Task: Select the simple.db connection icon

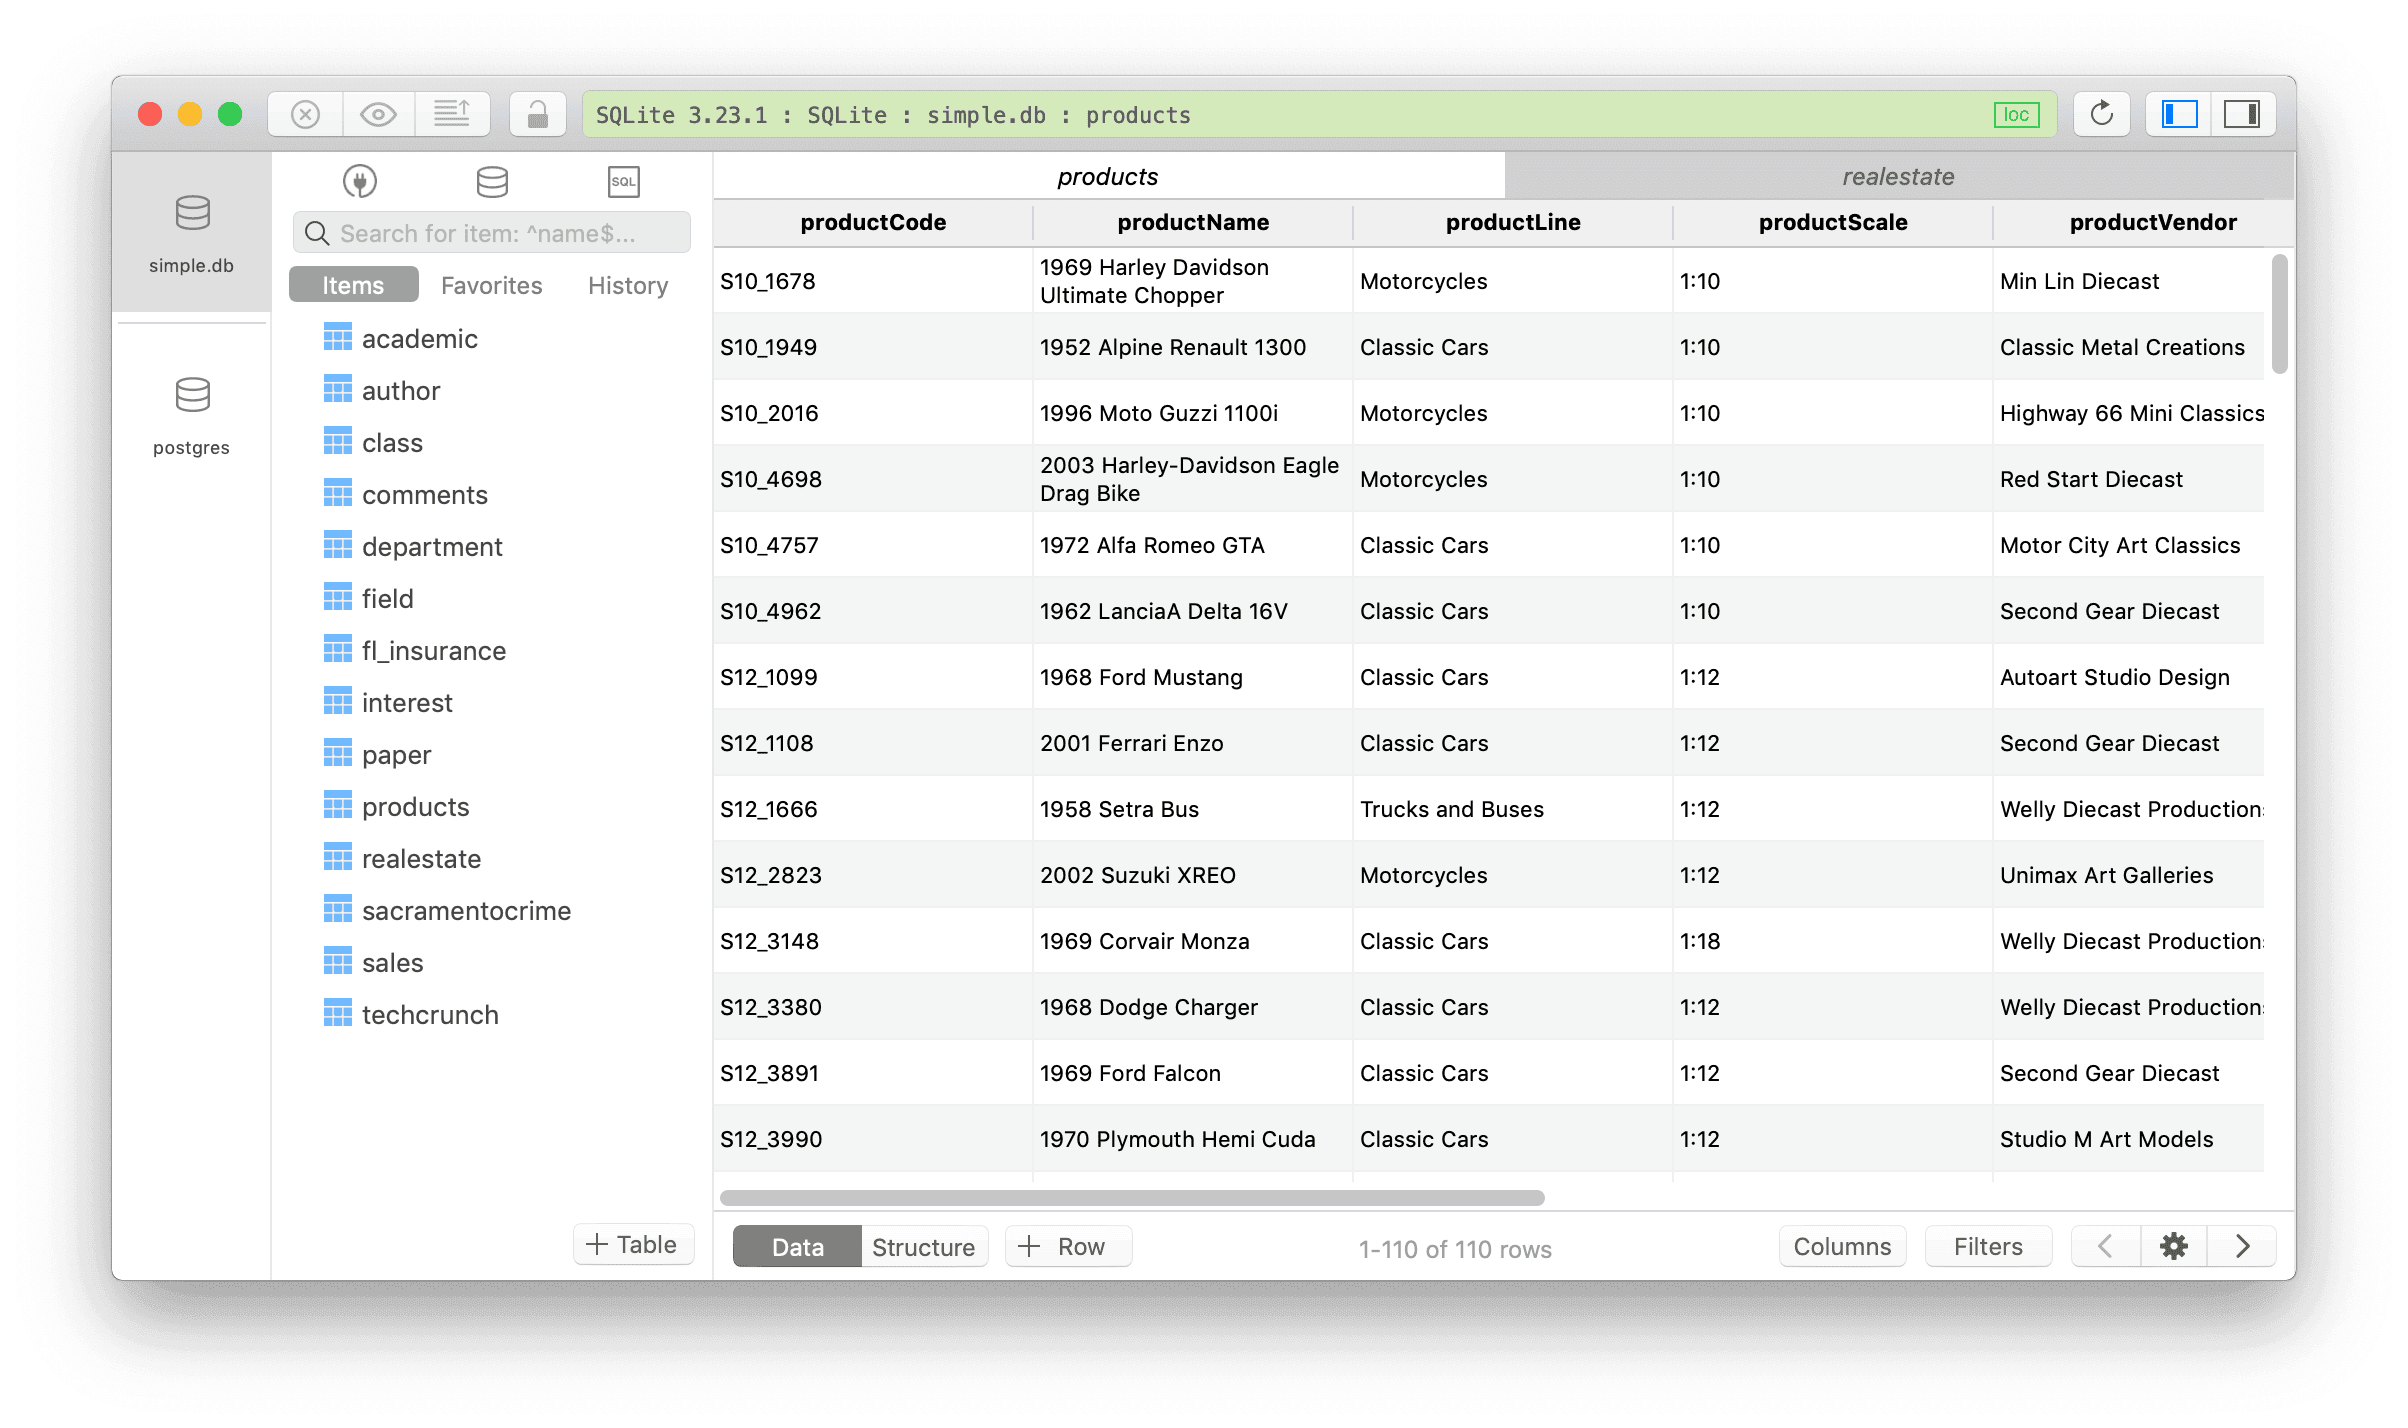Action: point(192,234)
